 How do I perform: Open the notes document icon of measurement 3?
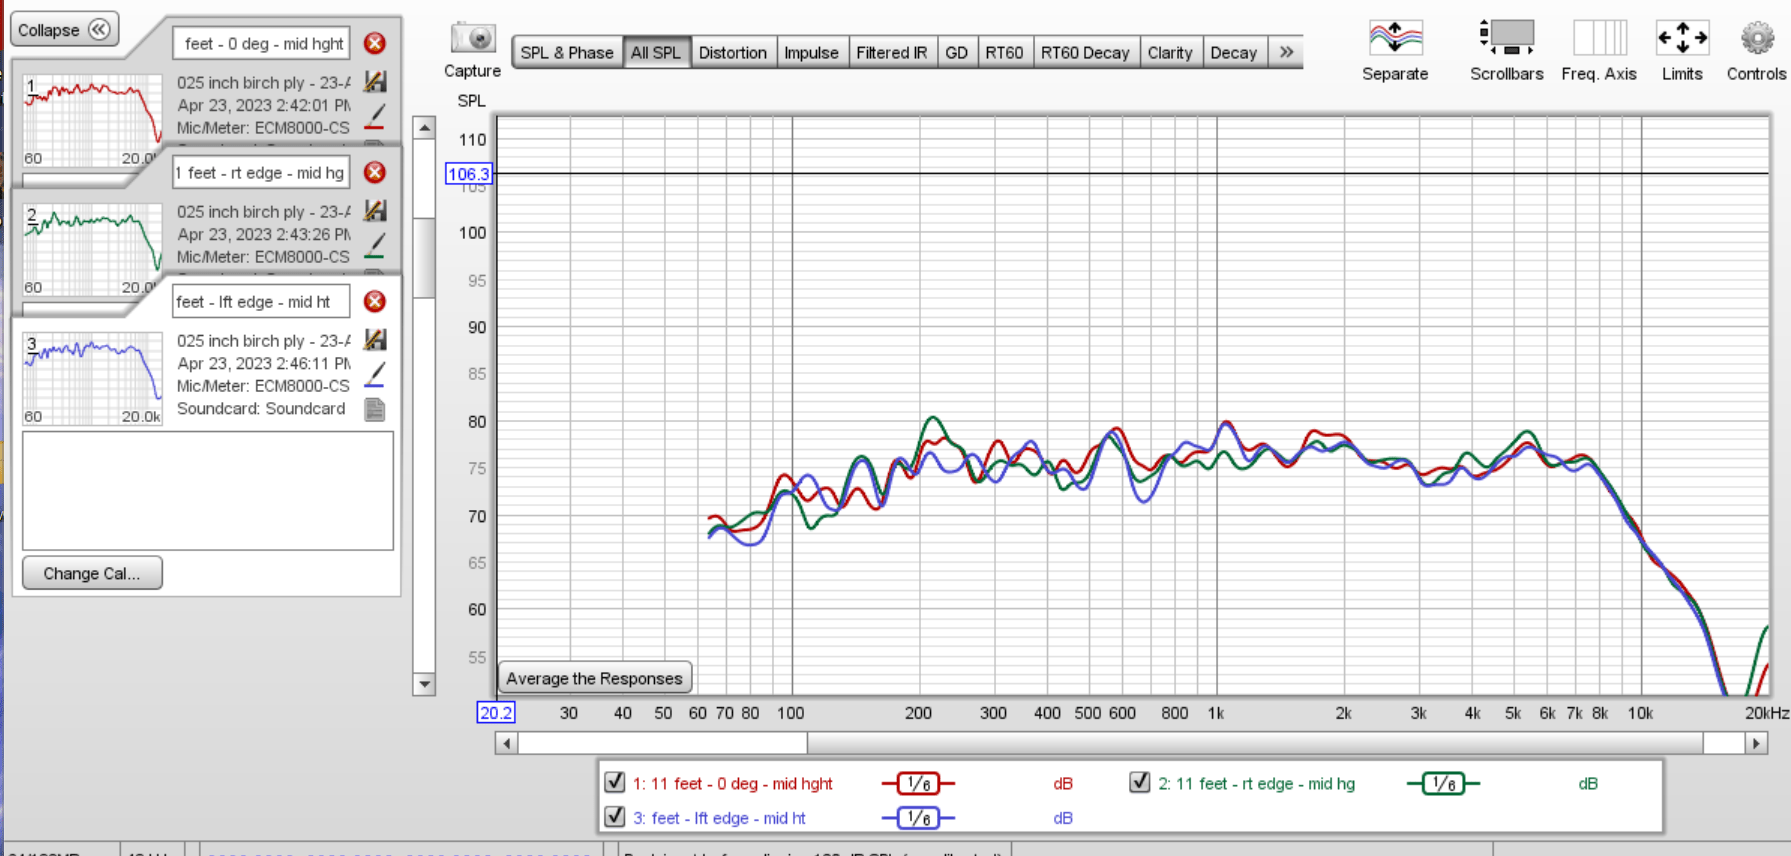tap(375, 409)
